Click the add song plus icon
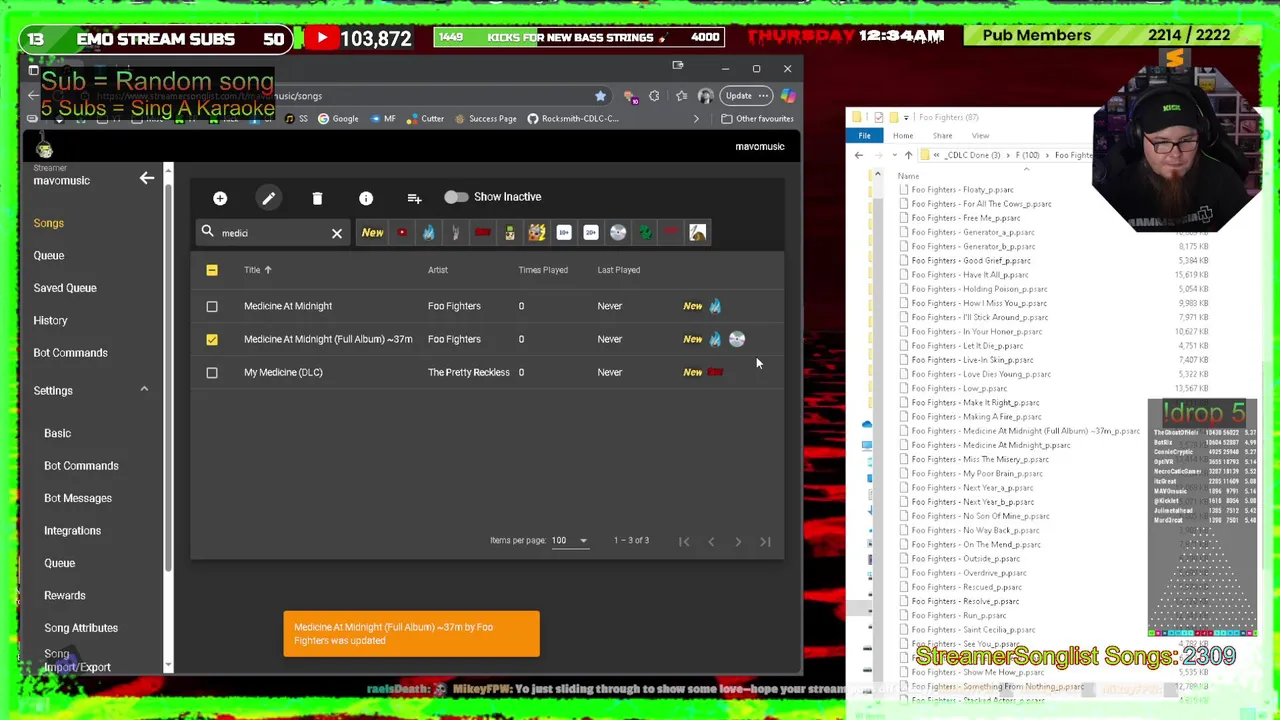The width and height of the screenshot is (1280, 720). click(220, 198)
